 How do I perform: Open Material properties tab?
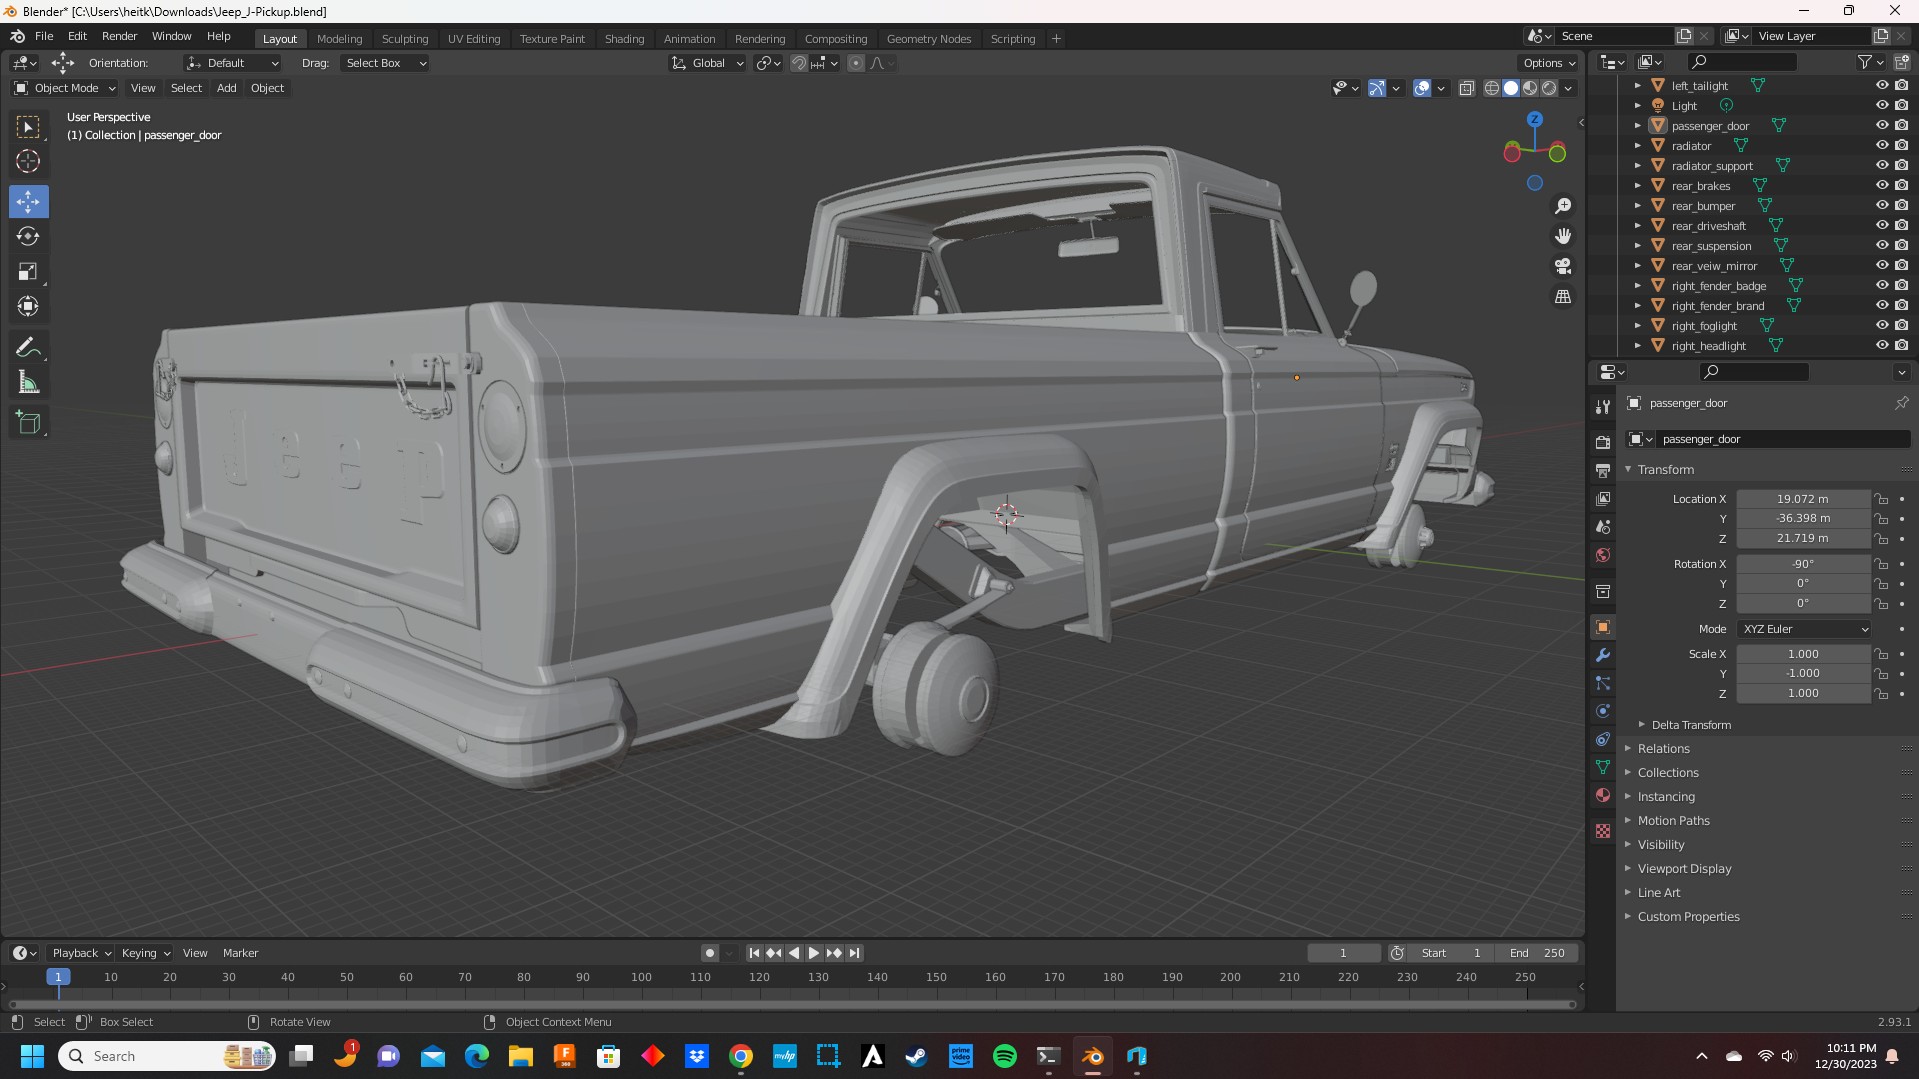coord(1603,796)
